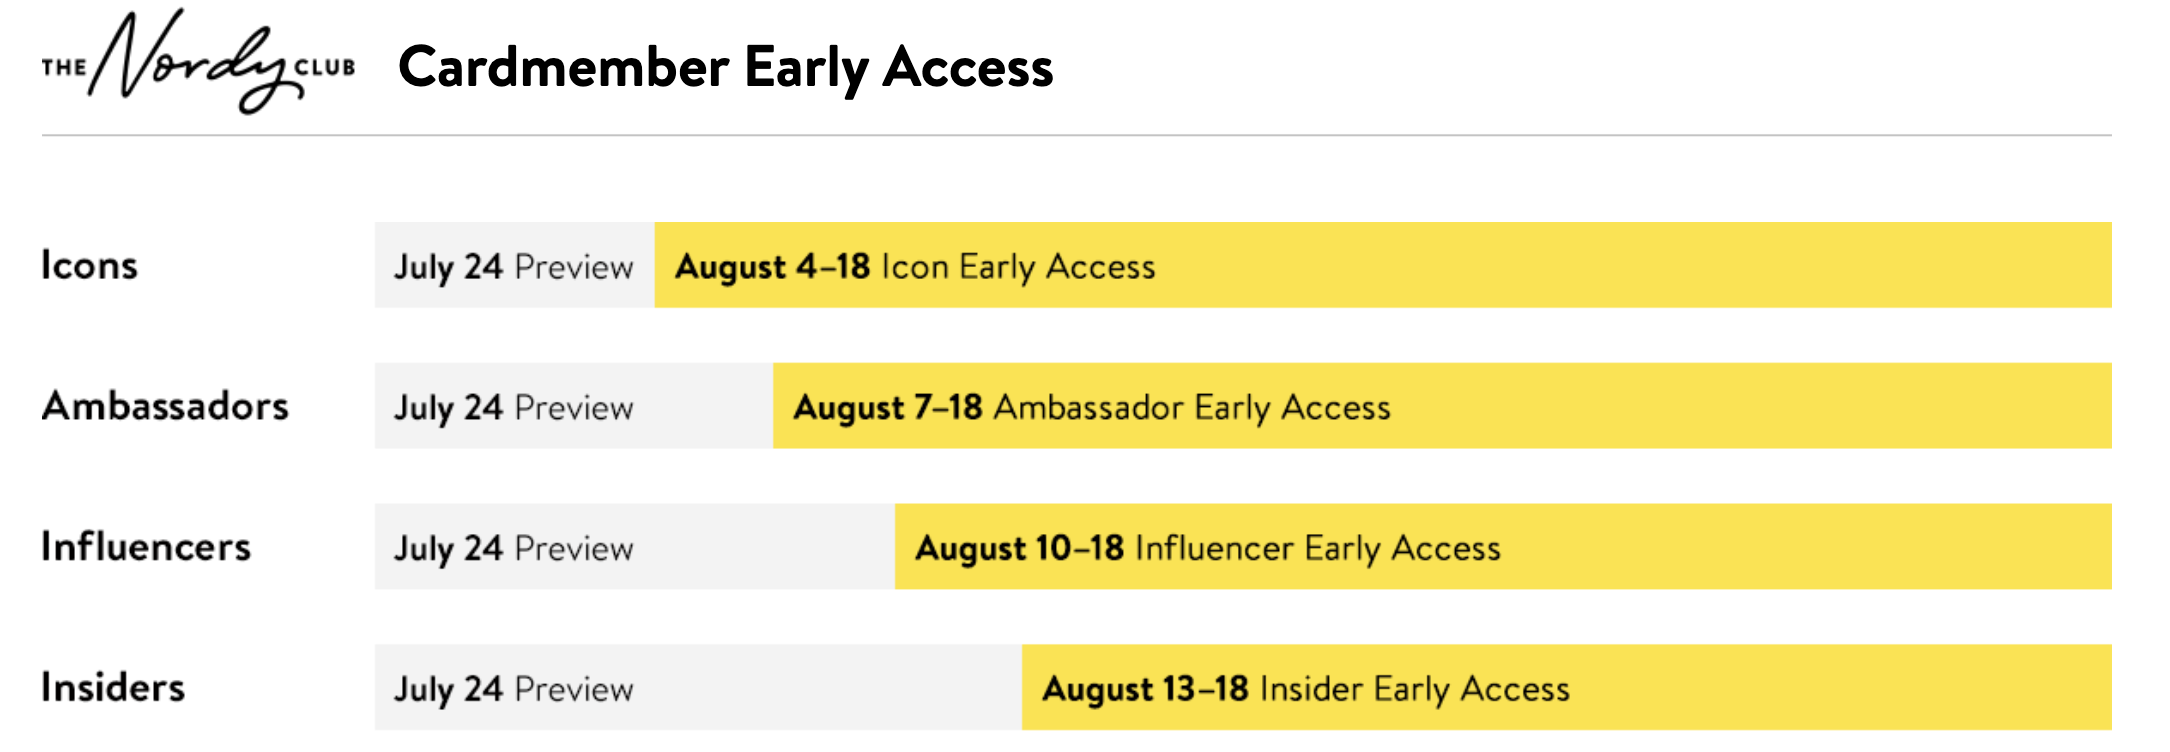2170x752 pixels.
Task: Click the Icons tier label
Action: [89, 265]
